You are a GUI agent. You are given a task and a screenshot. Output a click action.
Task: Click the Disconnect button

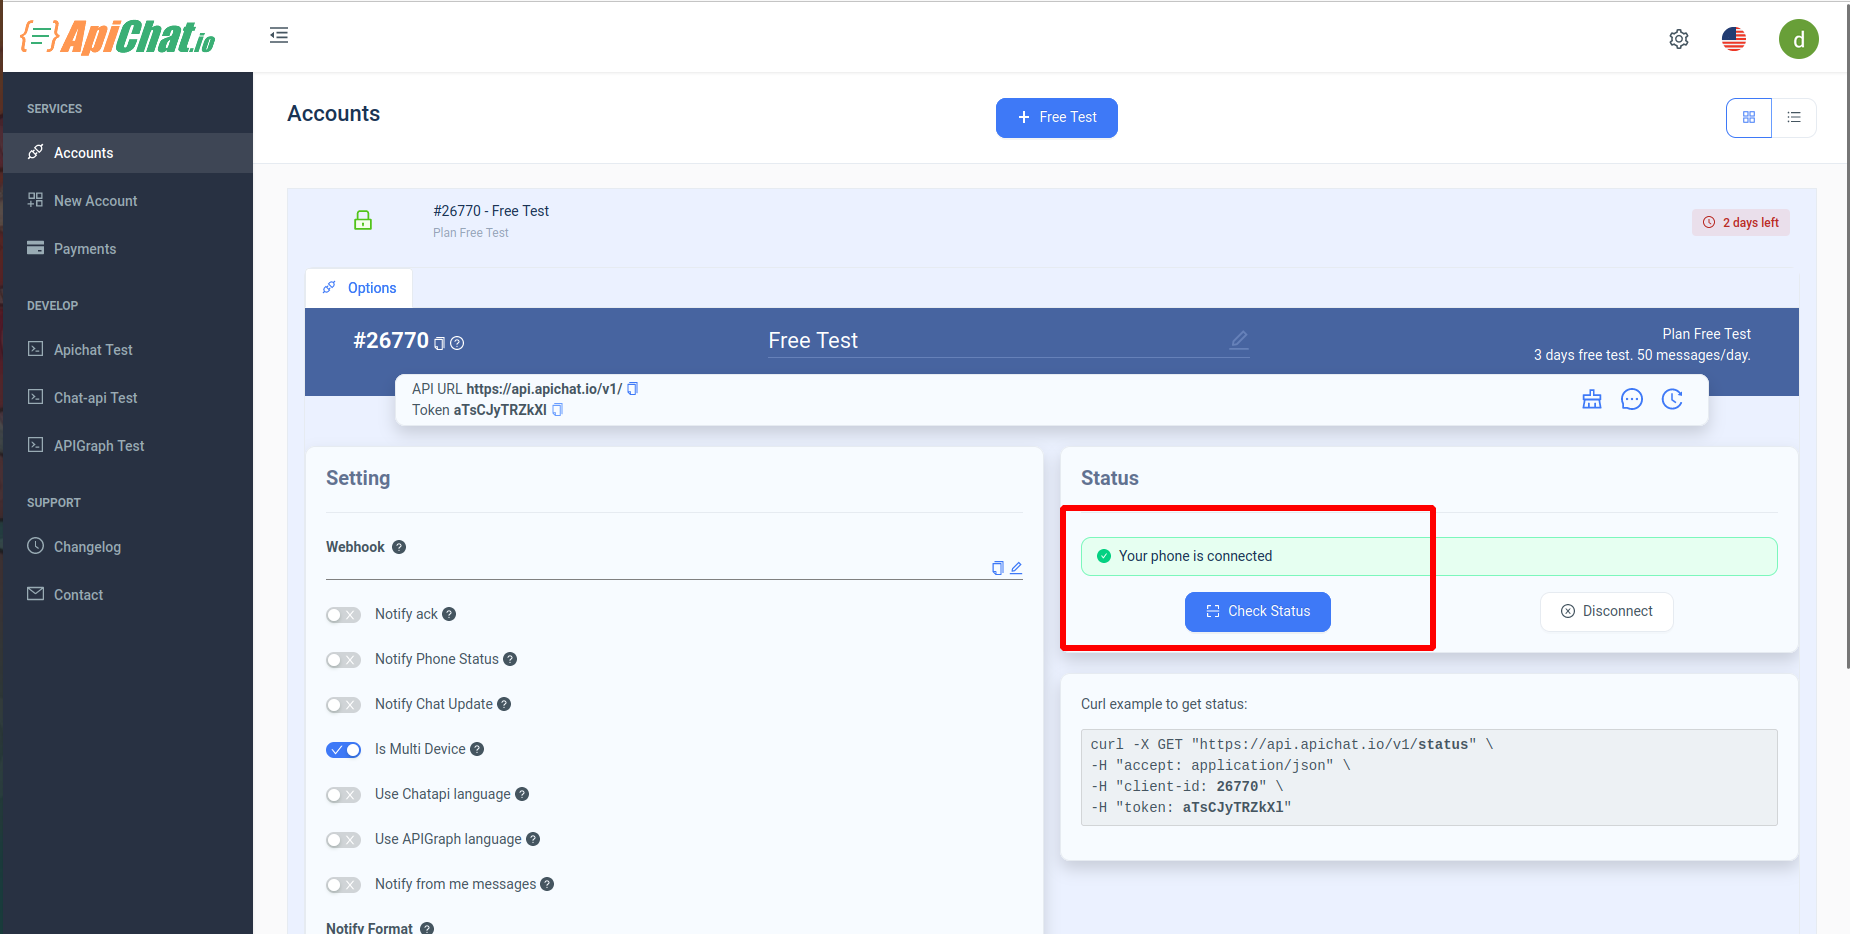(x=1607, y=612)
